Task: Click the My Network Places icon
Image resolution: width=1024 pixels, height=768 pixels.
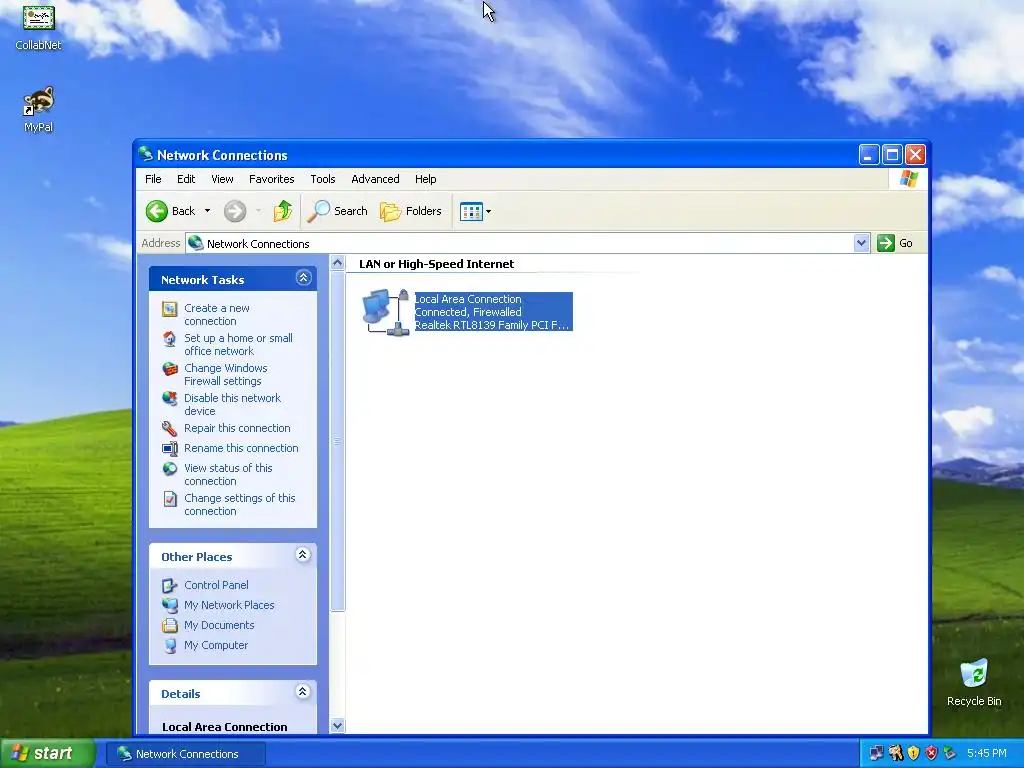Action: (170, 605)
